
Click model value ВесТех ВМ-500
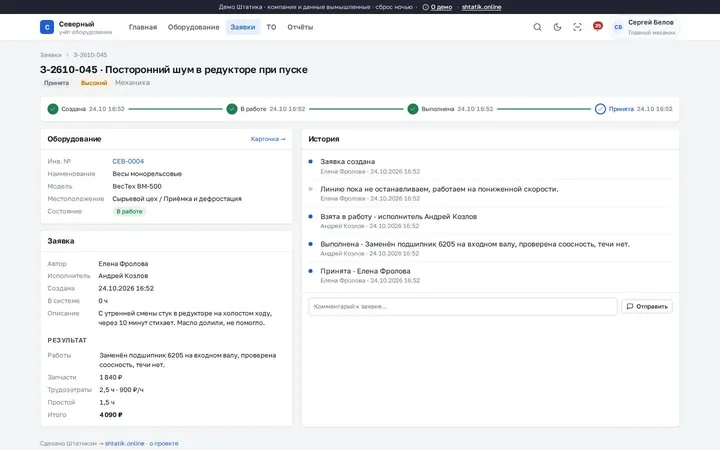click(x=137, y=186)
